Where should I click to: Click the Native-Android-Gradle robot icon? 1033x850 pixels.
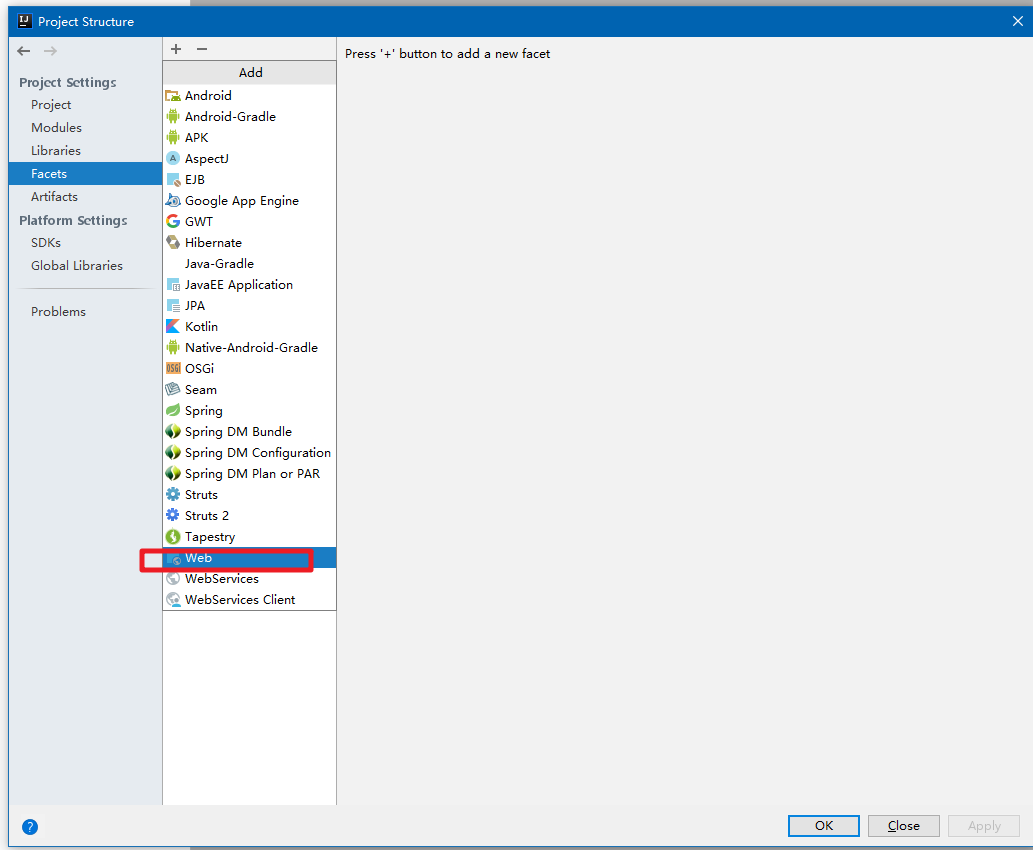(x=173, y=347)
